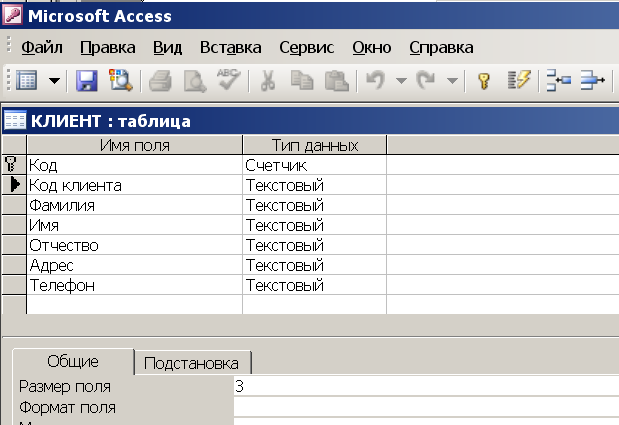Expand the Redo history dropdown arrow
The image size is (619, 425).
tap(452, 81)
